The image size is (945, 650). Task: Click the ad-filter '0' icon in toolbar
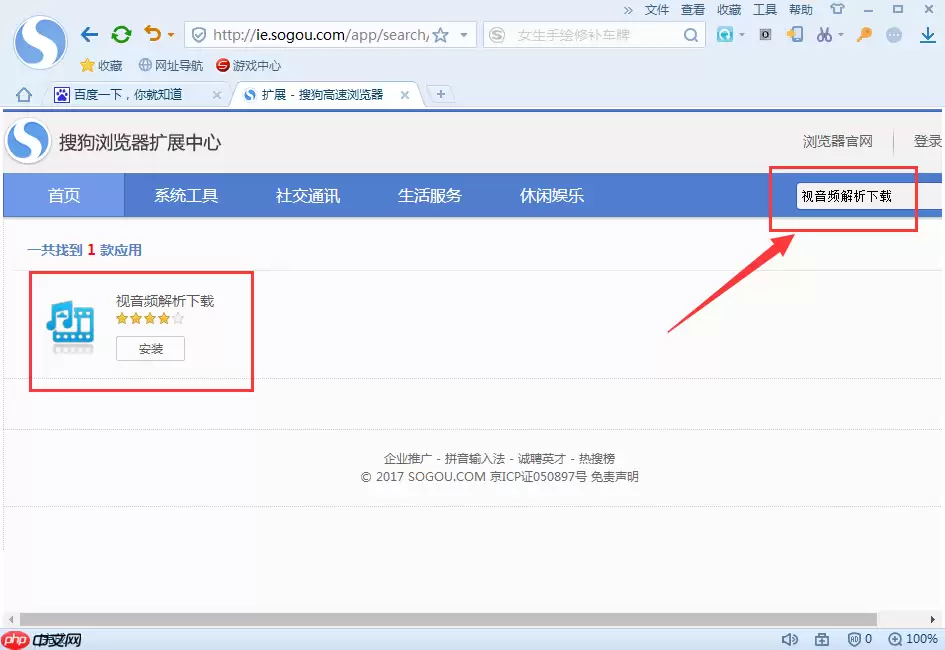(765, 35)
